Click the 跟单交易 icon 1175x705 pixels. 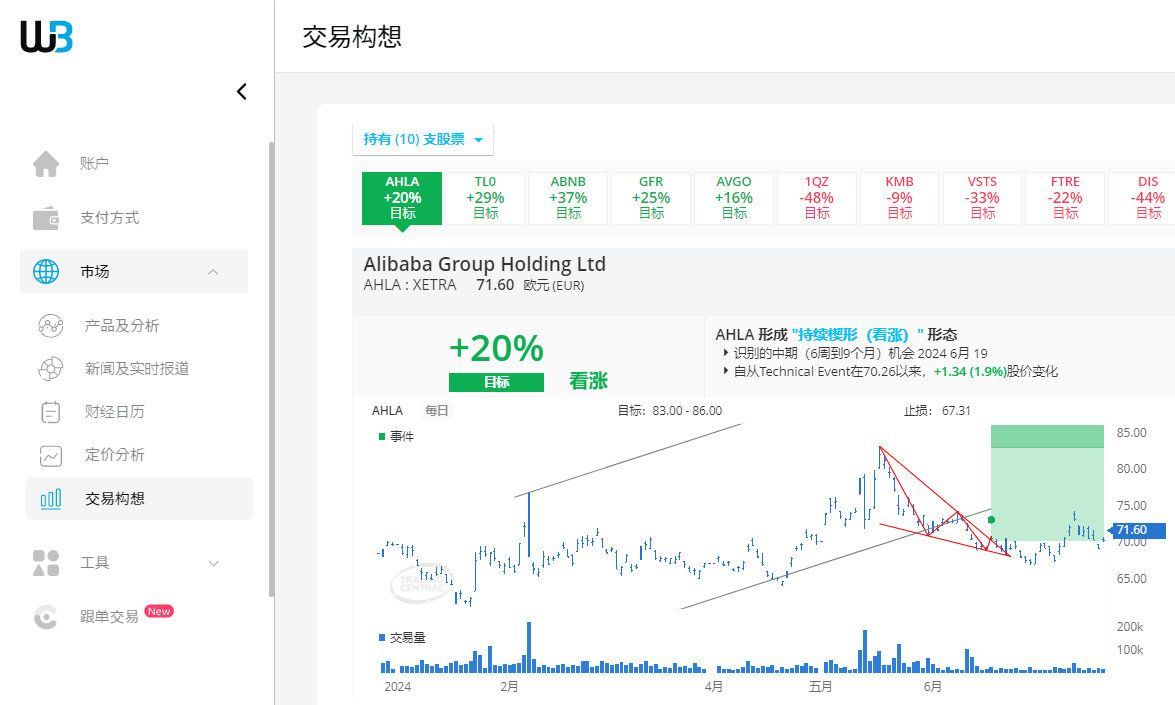46,617
